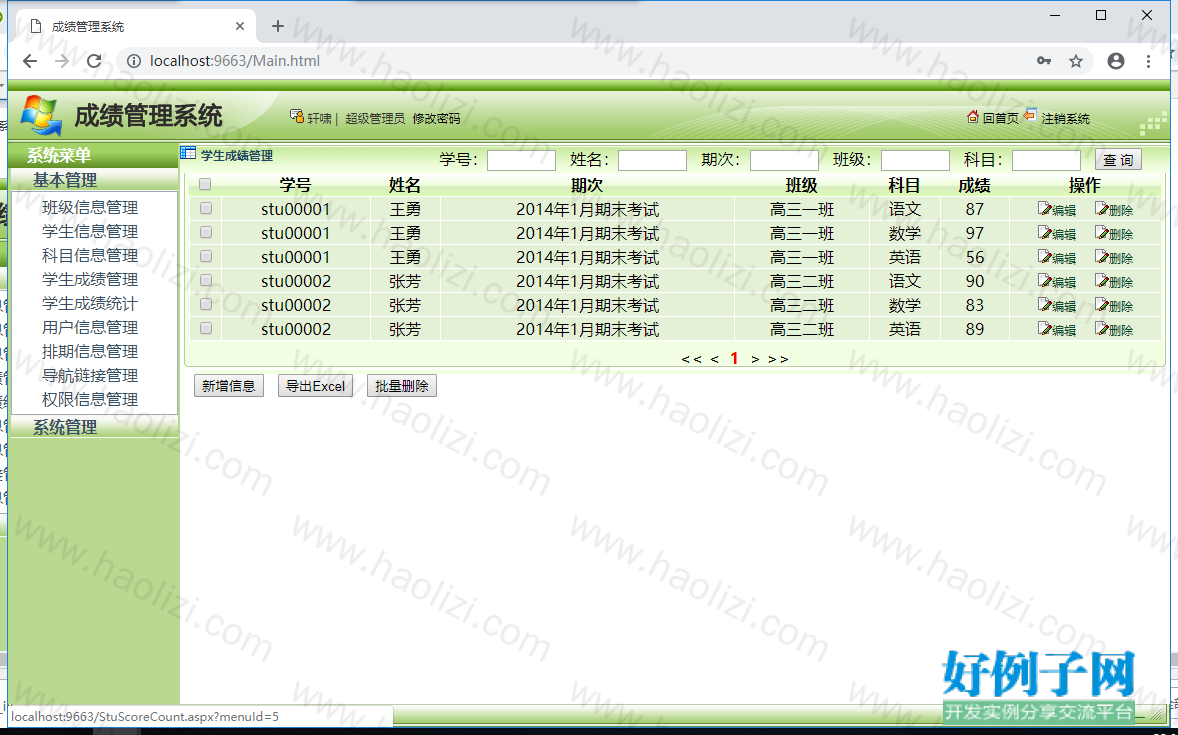Screen dimensions: 1178x735
Task: Toggle the select-all checkbox in table header
Action: (205, 184)
